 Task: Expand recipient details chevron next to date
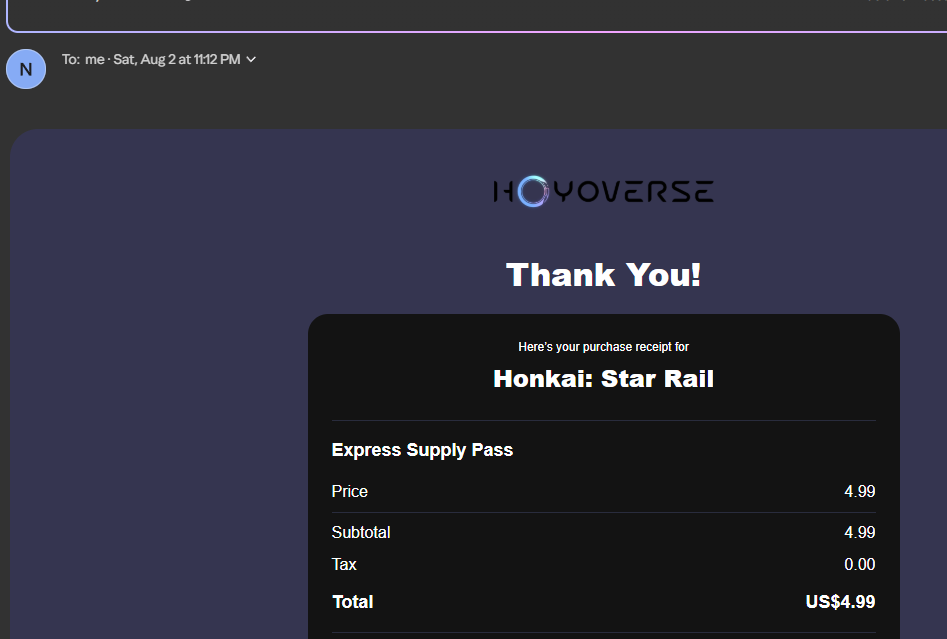pyautogui.click(x=251, y=59)
